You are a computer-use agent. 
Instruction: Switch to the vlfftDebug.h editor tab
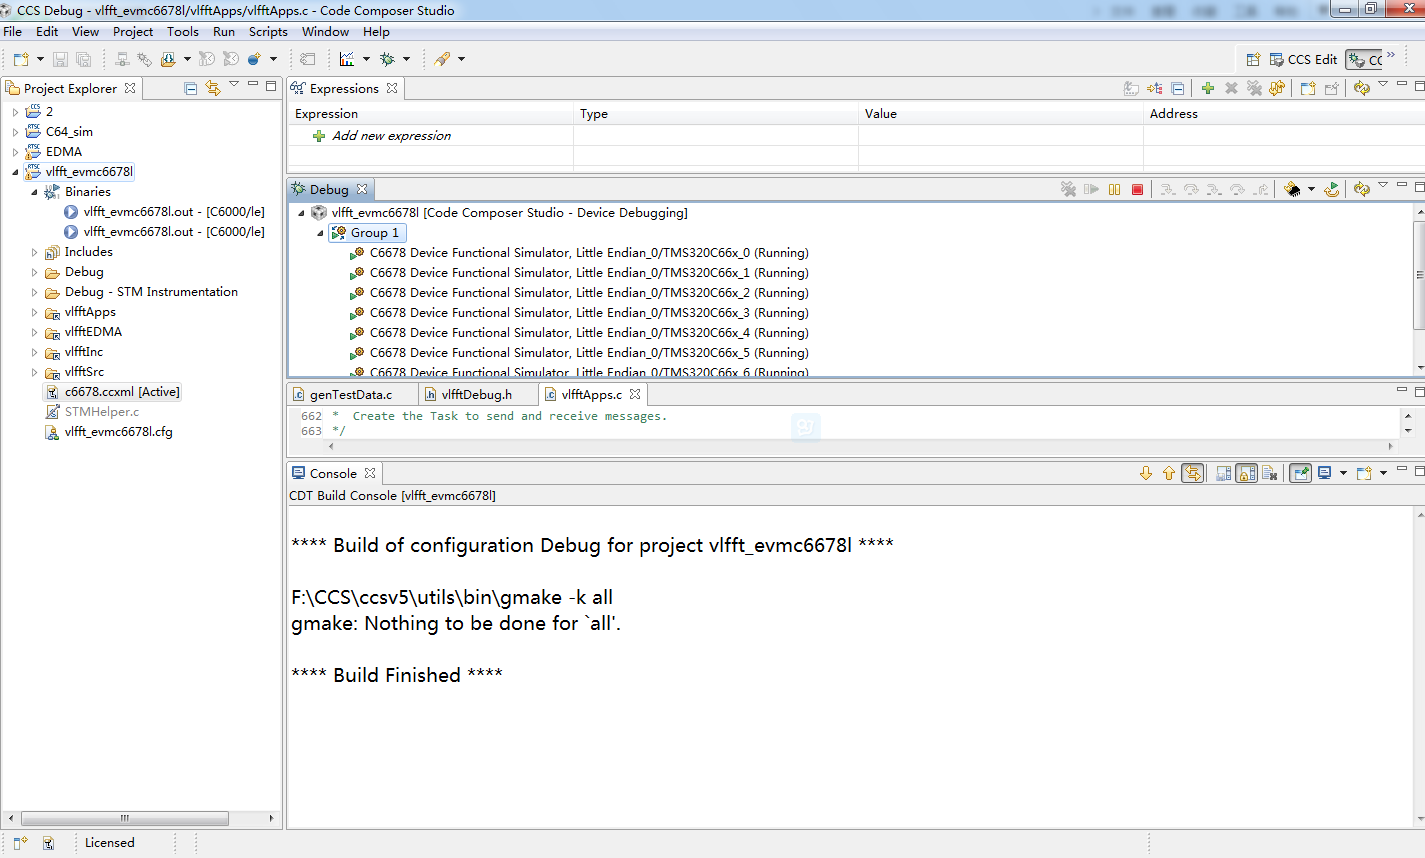tap(476, 395)
